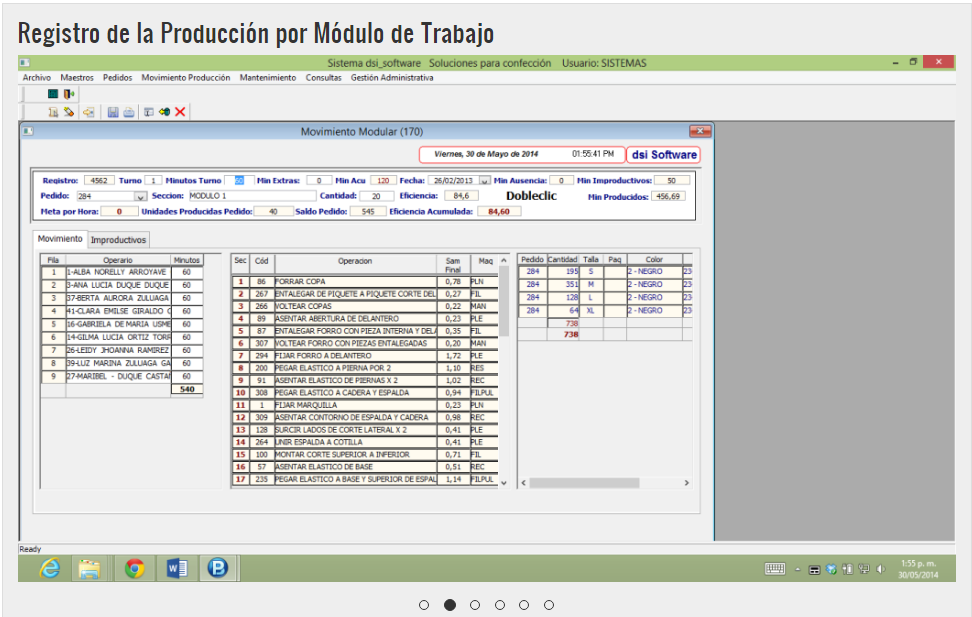Screen dimensions: 972x617
Task: Select operation row FORRAR COPA
Action: pyautogui.click(x=366, y=282)
